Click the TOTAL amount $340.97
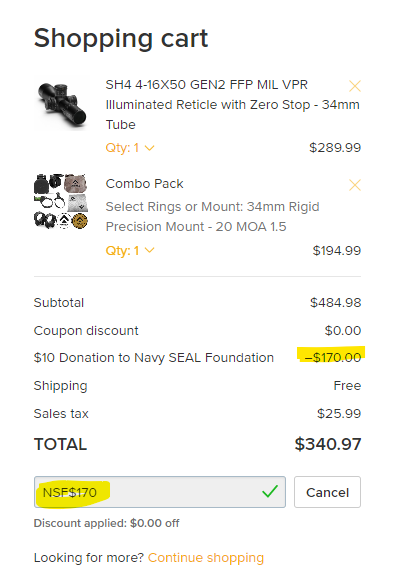The image size is (393, 571). [x=328, y=444]
